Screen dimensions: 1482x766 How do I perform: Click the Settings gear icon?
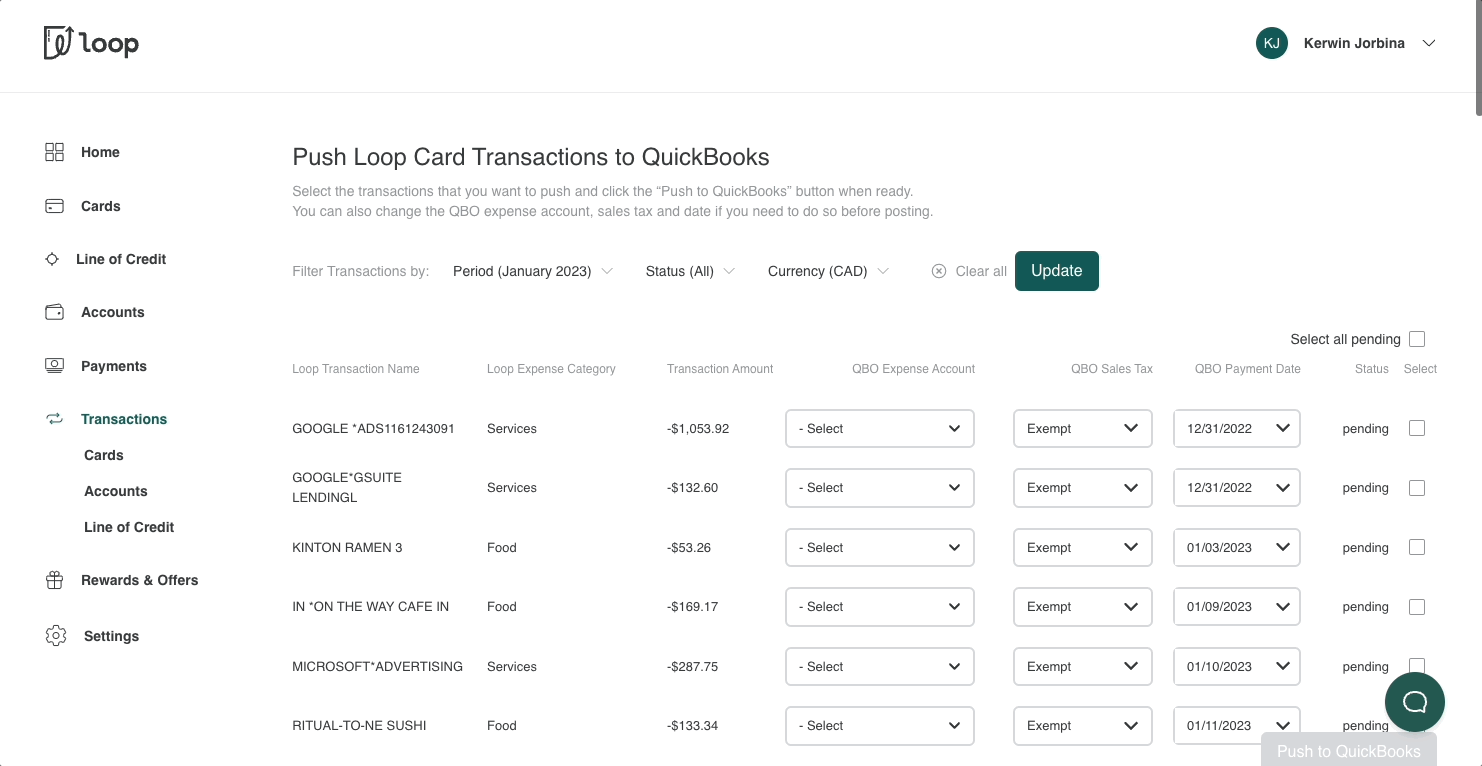click(56, 636)
